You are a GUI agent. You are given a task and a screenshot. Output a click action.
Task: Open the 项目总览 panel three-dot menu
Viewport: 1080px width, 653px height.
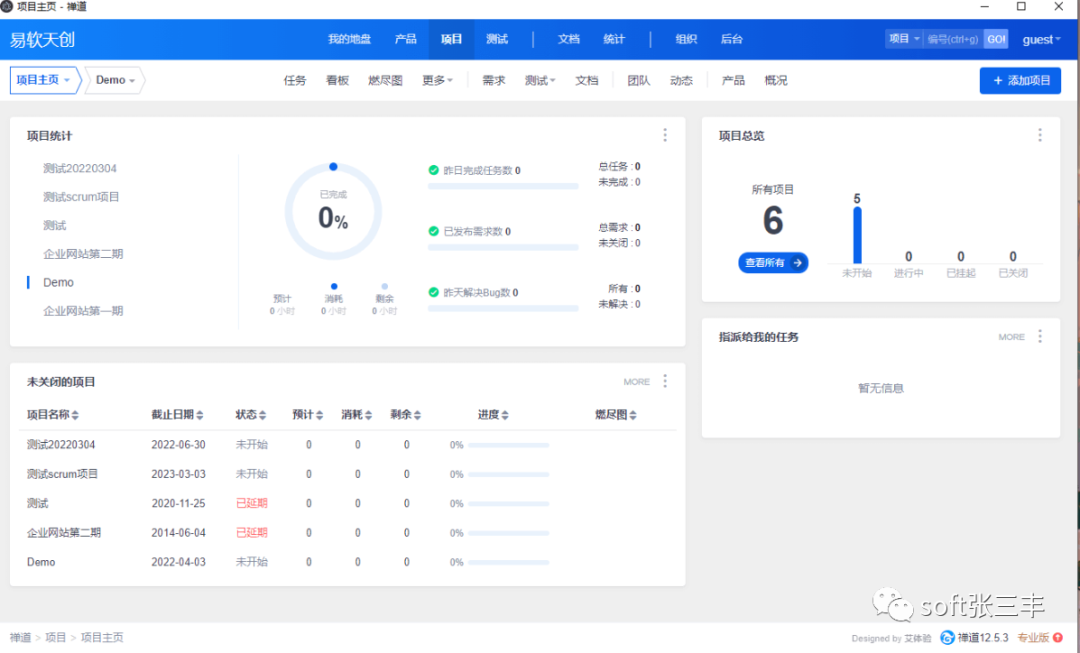pos(1040,135)
